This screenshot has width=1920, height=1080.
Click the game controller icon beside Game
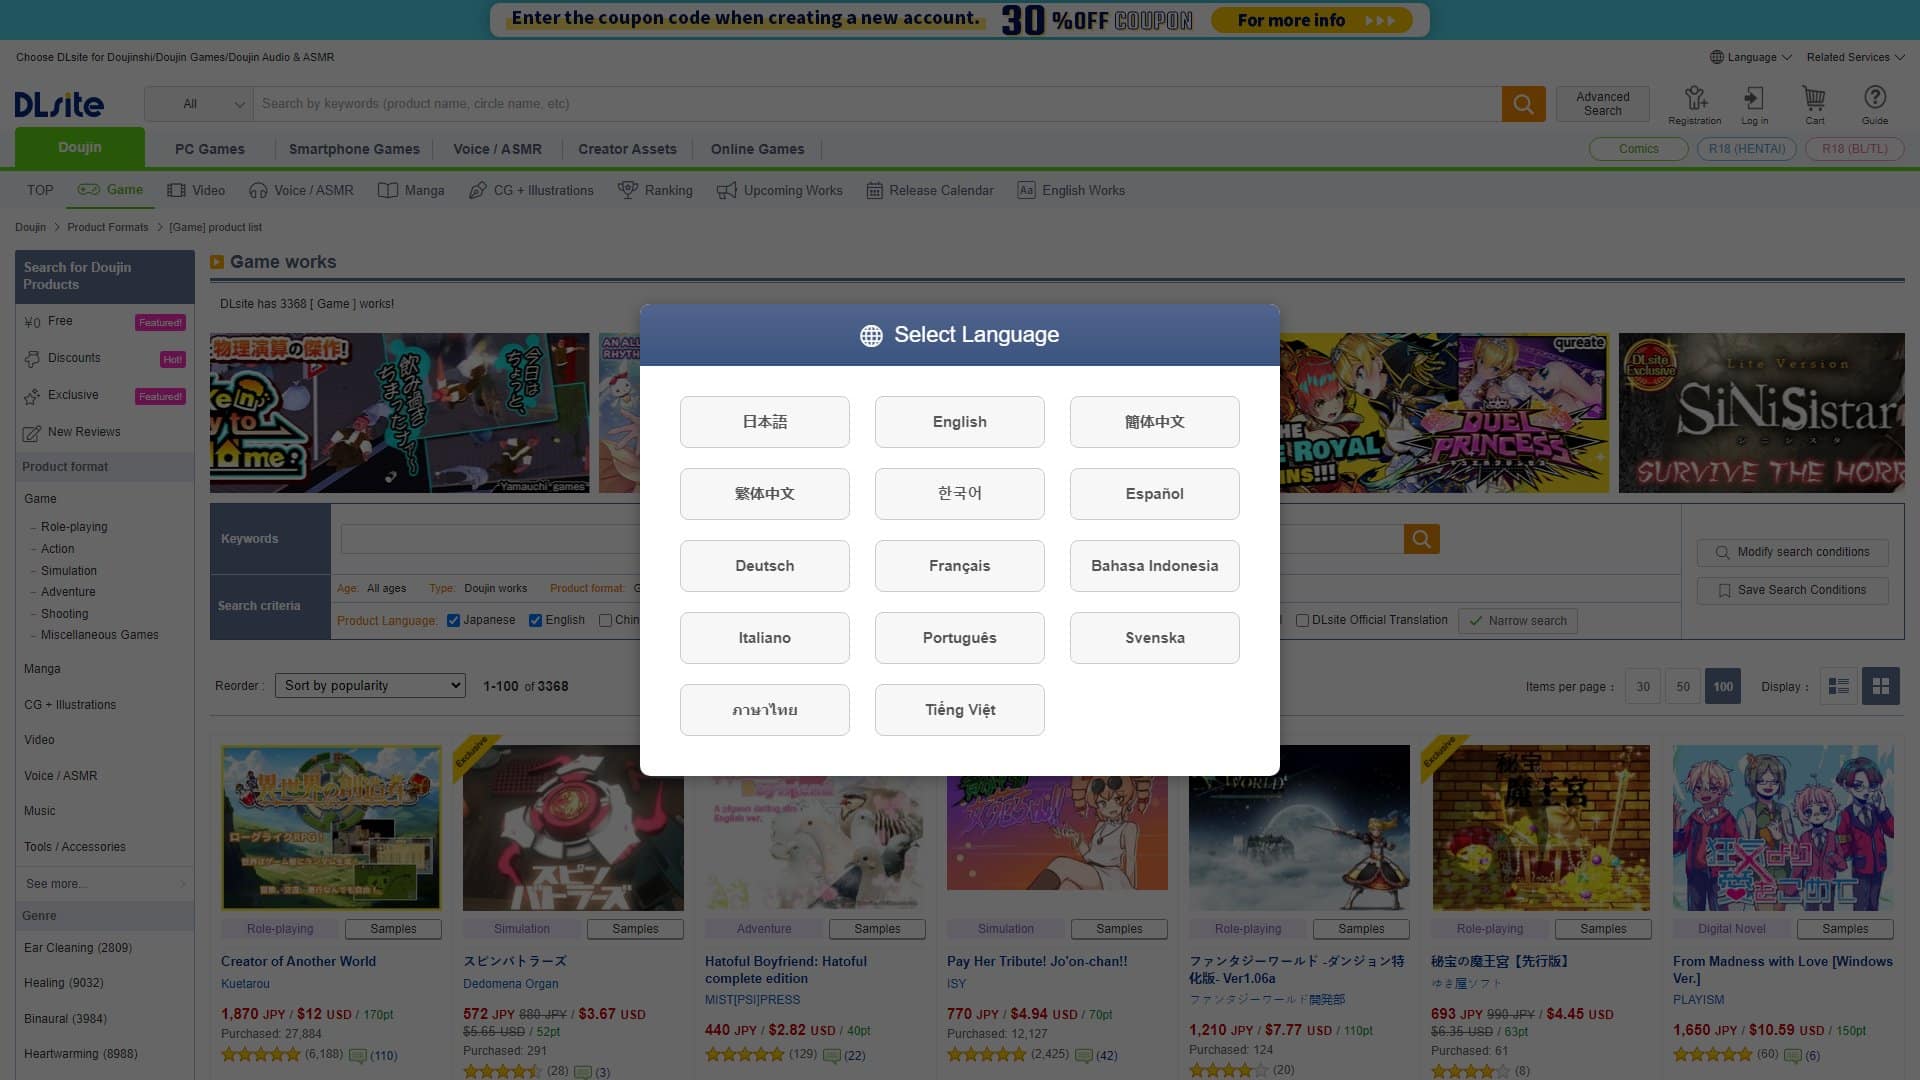point(89,190)
